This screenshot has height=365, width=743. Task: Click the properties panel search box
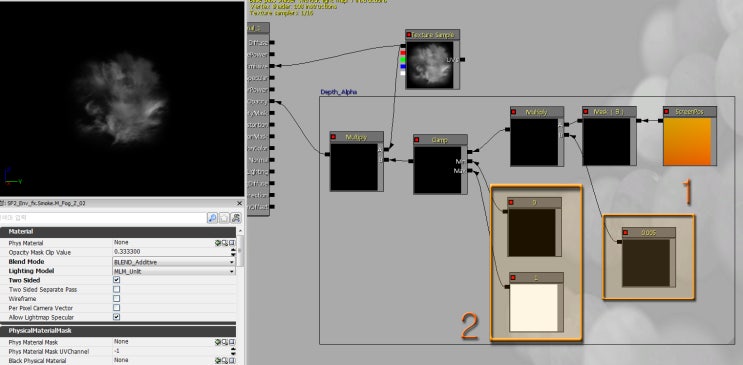click(x=103, y=218)
